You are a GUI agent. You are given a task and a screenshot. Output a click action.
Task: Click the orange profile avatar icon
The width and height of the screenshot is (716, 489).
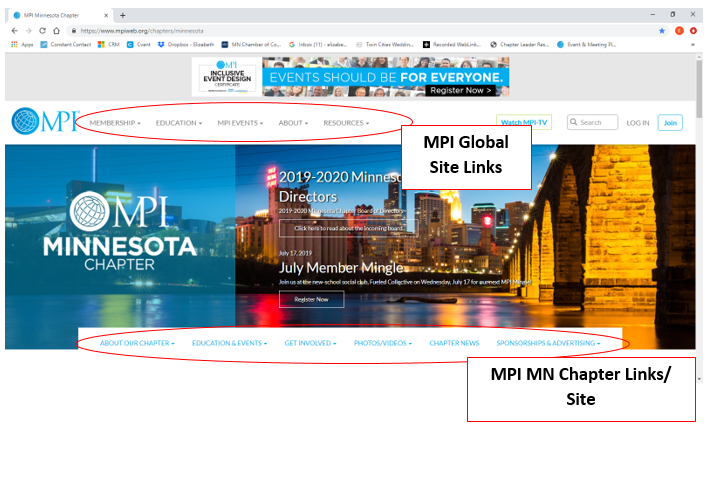pyautogui.click(x=679, y=31)
